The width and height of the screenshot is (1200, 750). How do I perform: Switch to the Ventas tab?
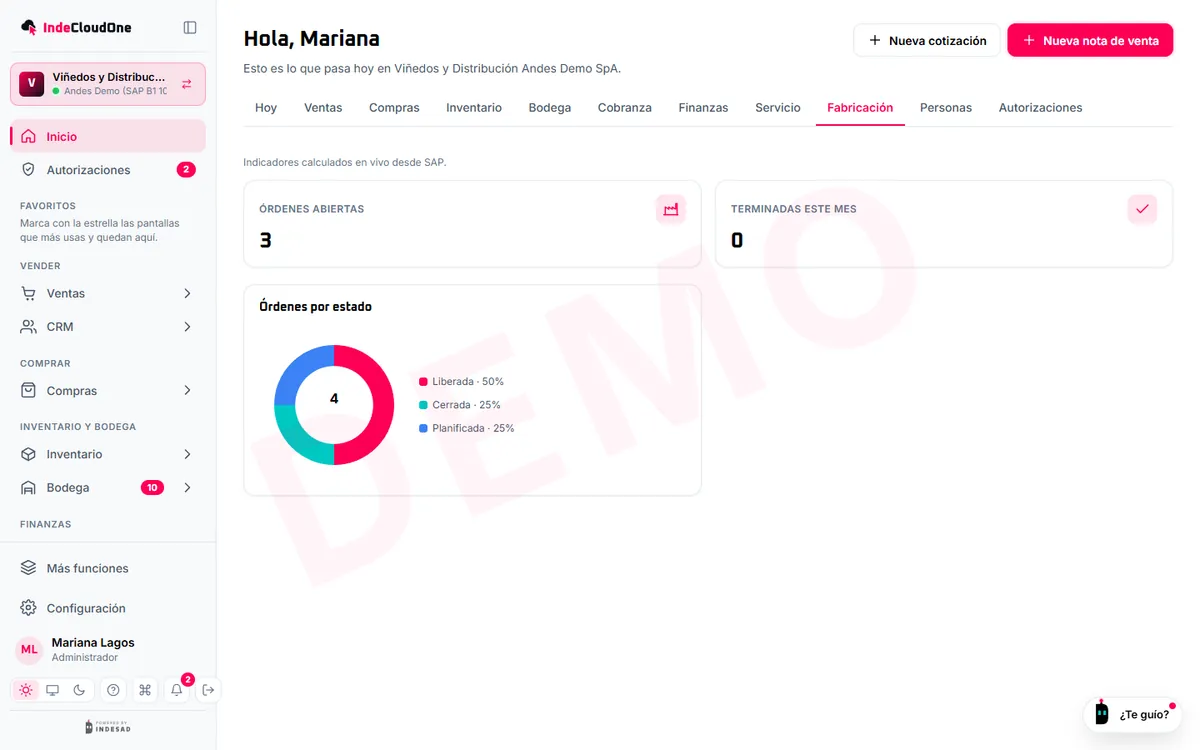pos(323,107)
